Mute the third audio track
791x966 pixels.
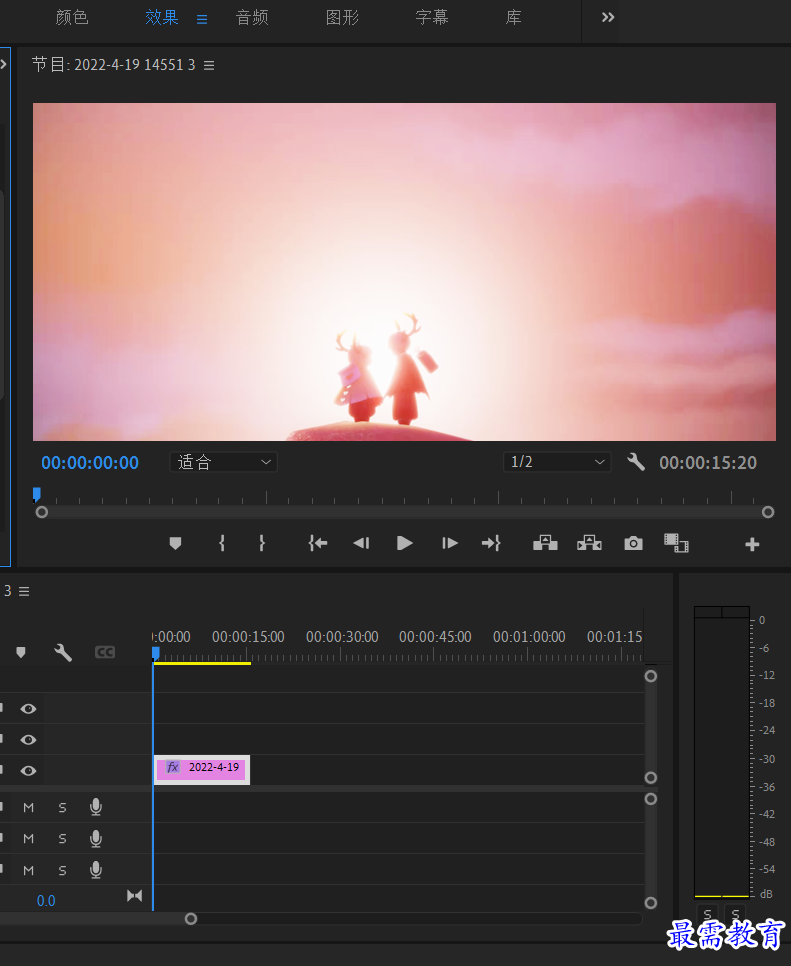click(28, 871)
